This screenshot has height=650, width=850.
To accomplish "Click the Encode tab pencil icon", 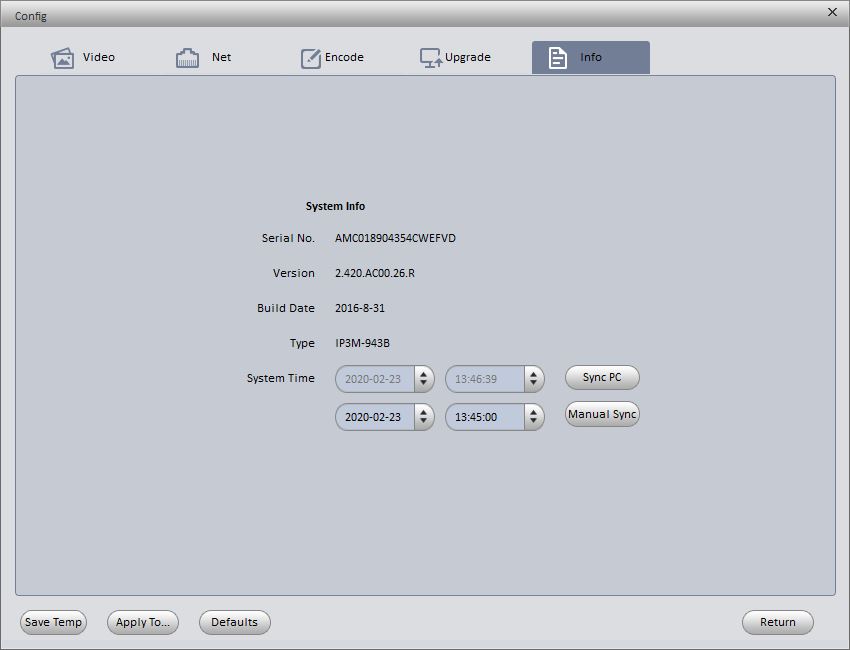I will [x=311, y=58].
